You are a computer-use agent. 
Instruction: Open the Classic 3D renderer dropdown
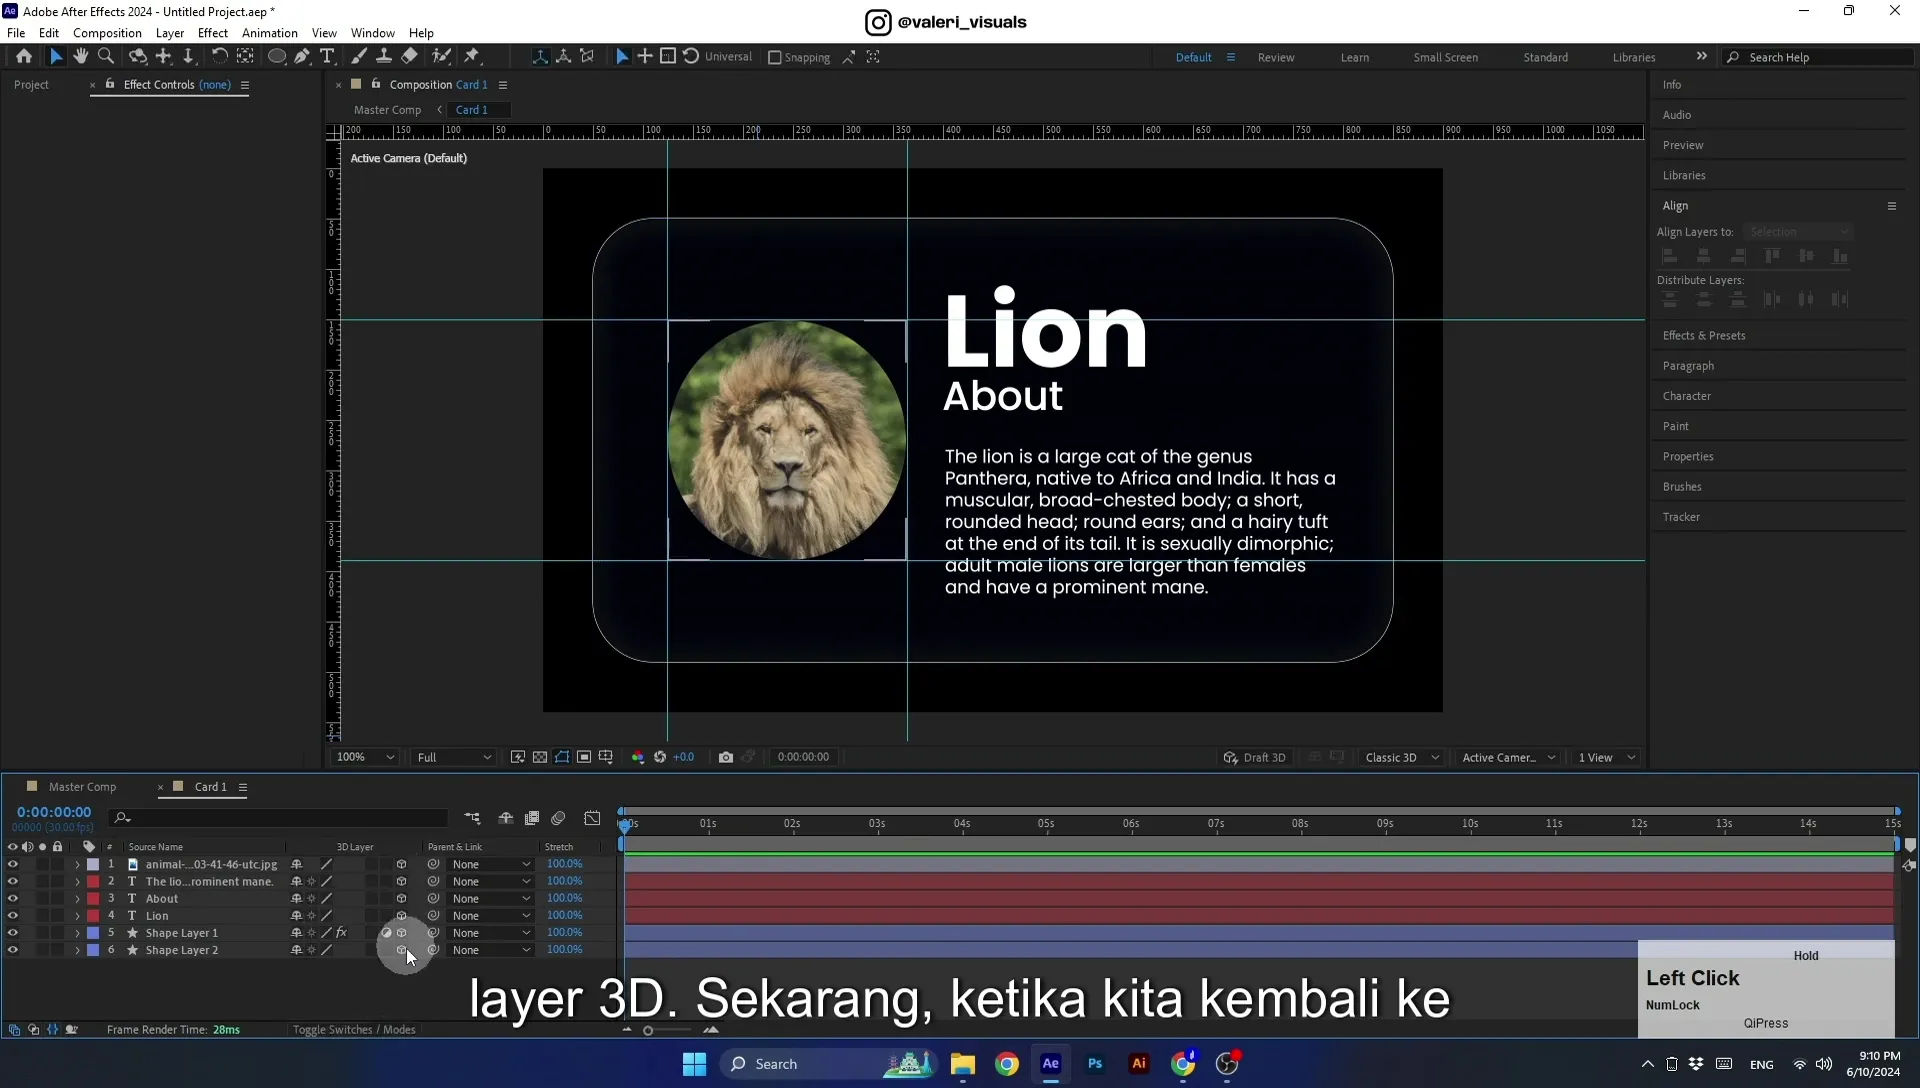1402,757
